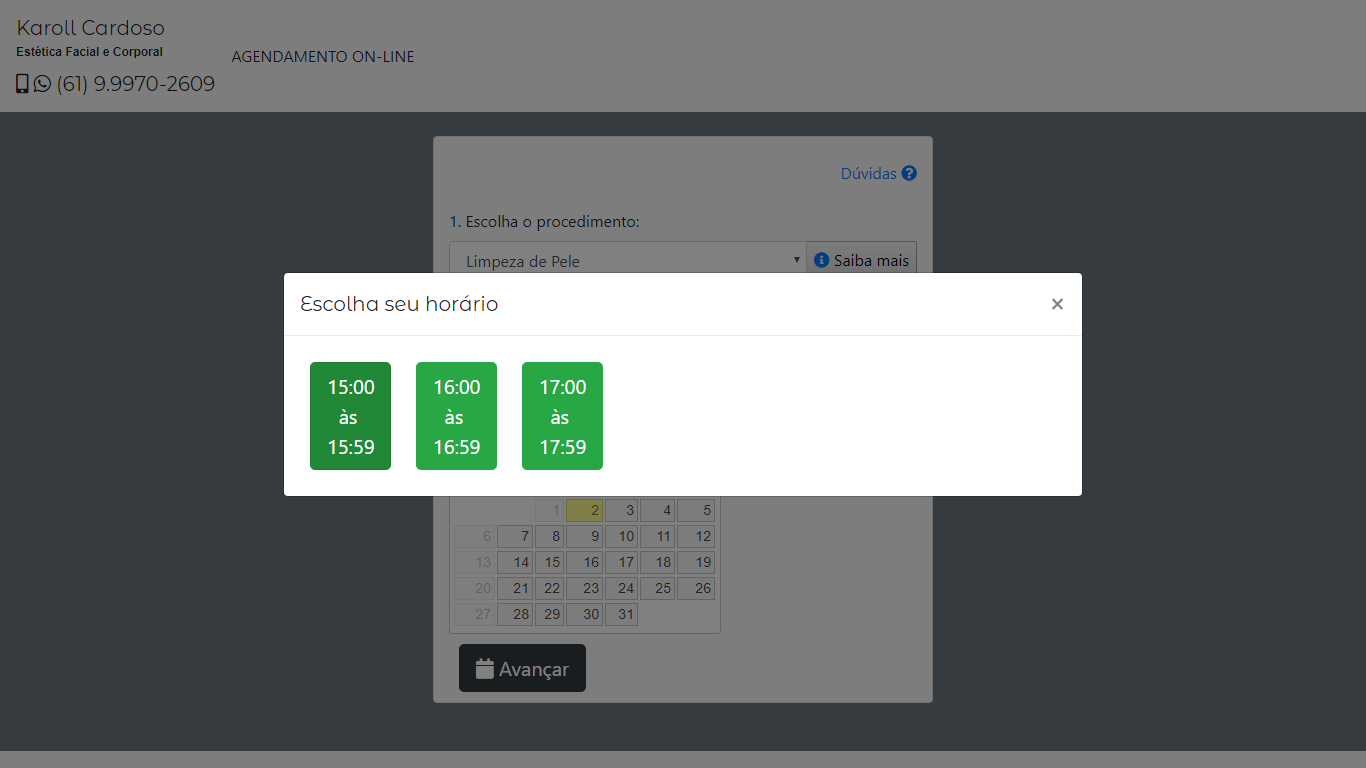The height and width of the screenshot is (768, 1366).
Task: Pick the 17:00 às 17:59 time slot
Action: [x=562, y=416]
